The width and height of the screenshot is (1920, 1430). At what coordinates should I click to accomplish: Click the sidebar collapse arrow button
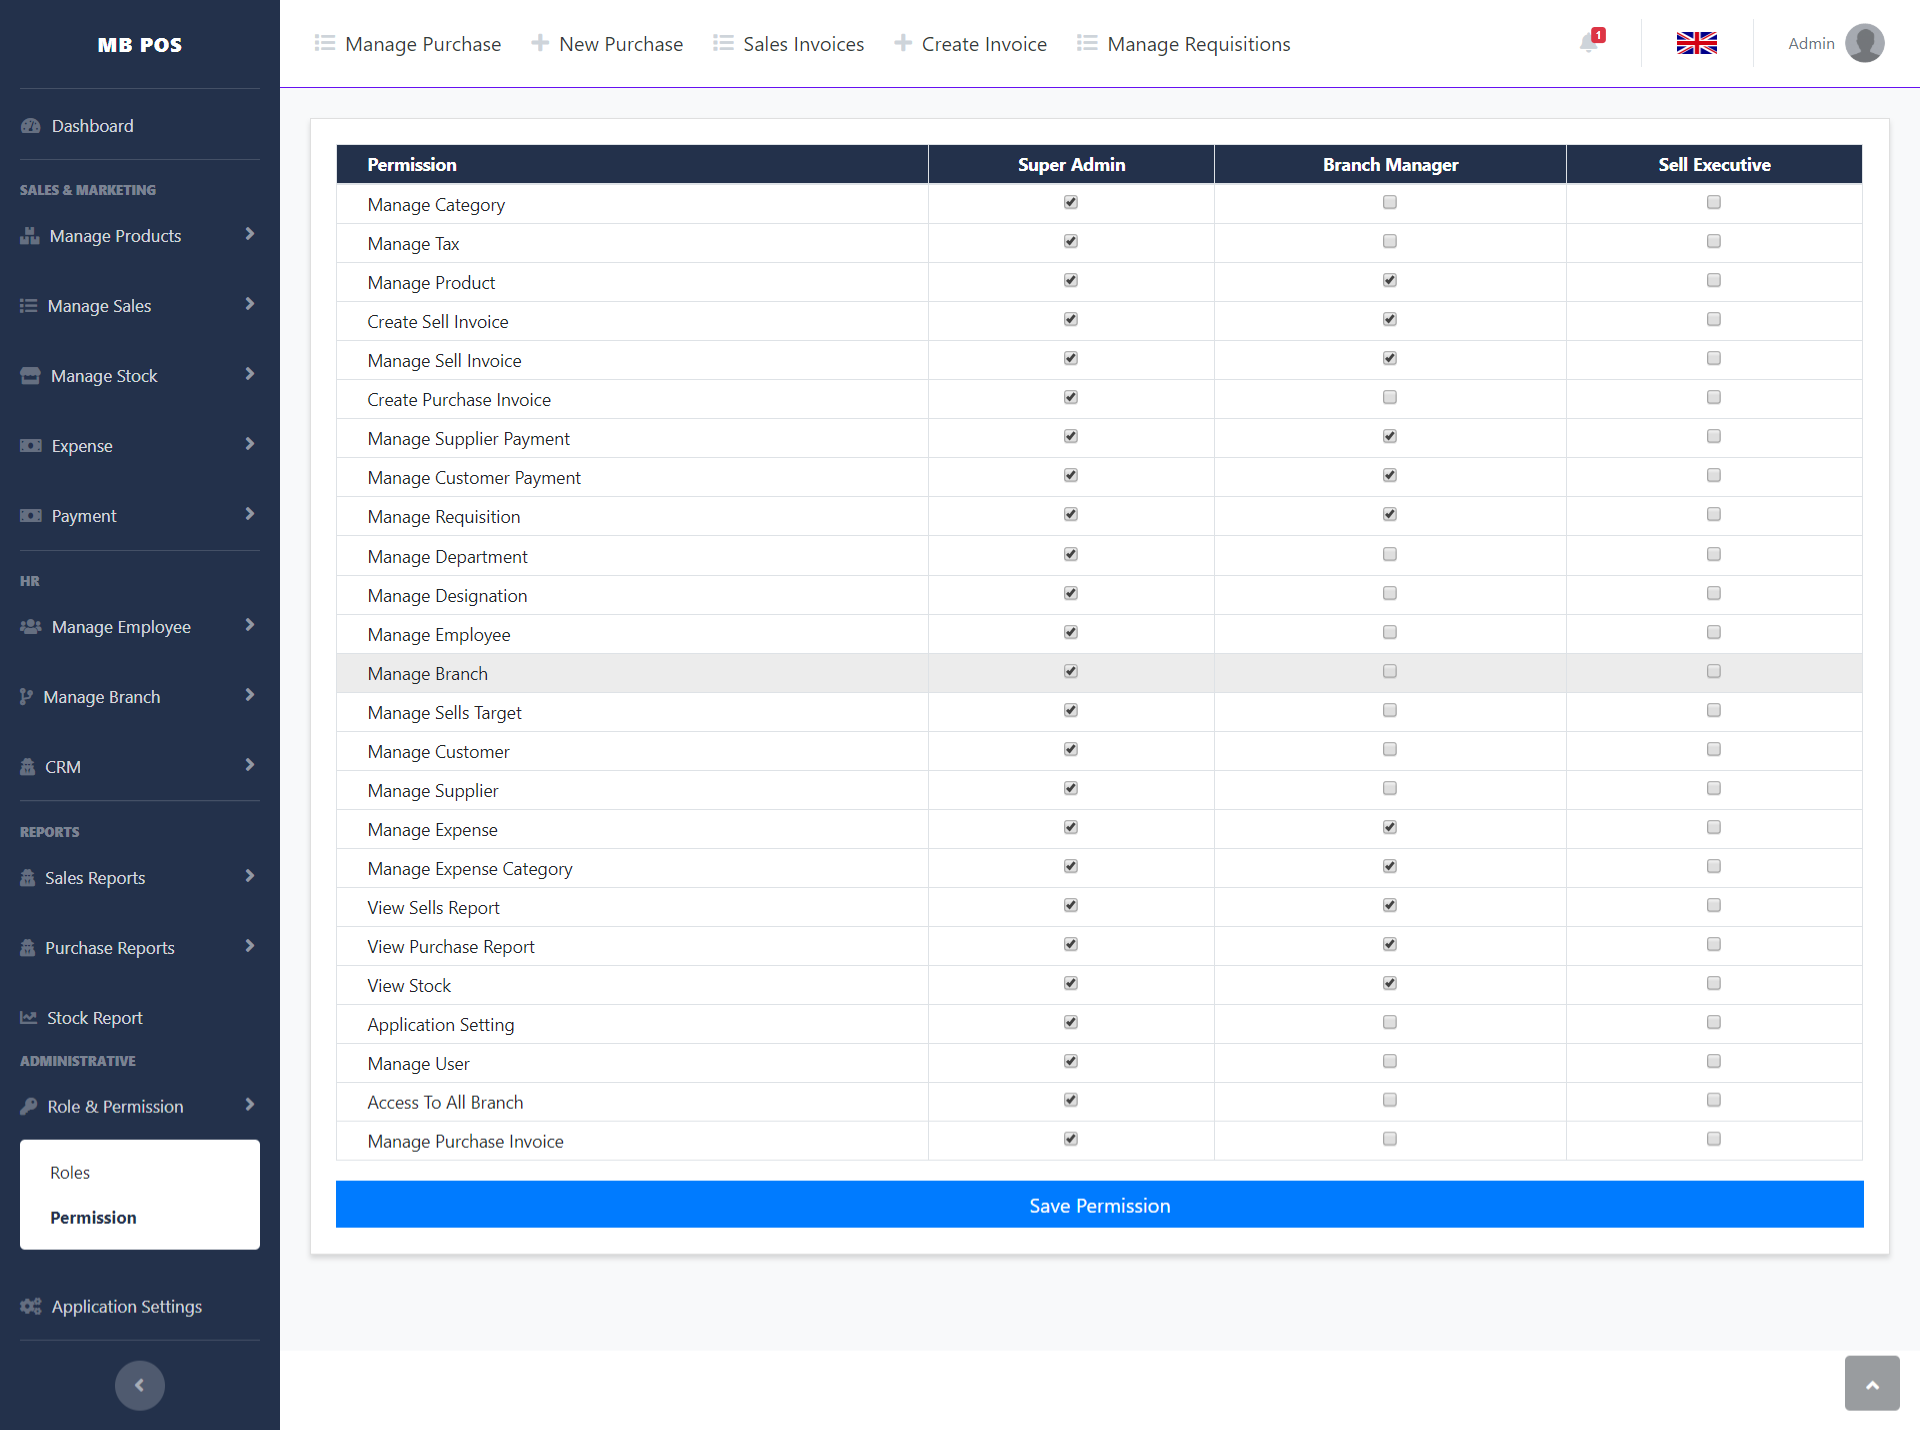139,1385
